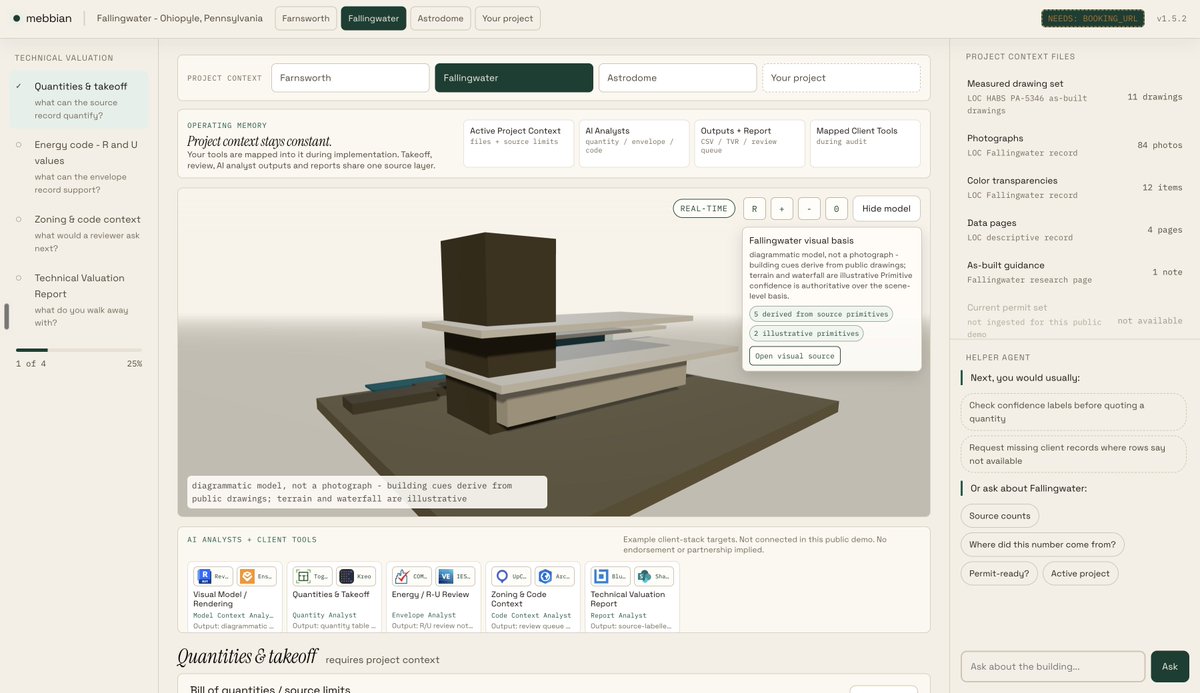Viewport: 1200px width, 693px height.
Task: Click the 0 view control button
Action: 837,208
